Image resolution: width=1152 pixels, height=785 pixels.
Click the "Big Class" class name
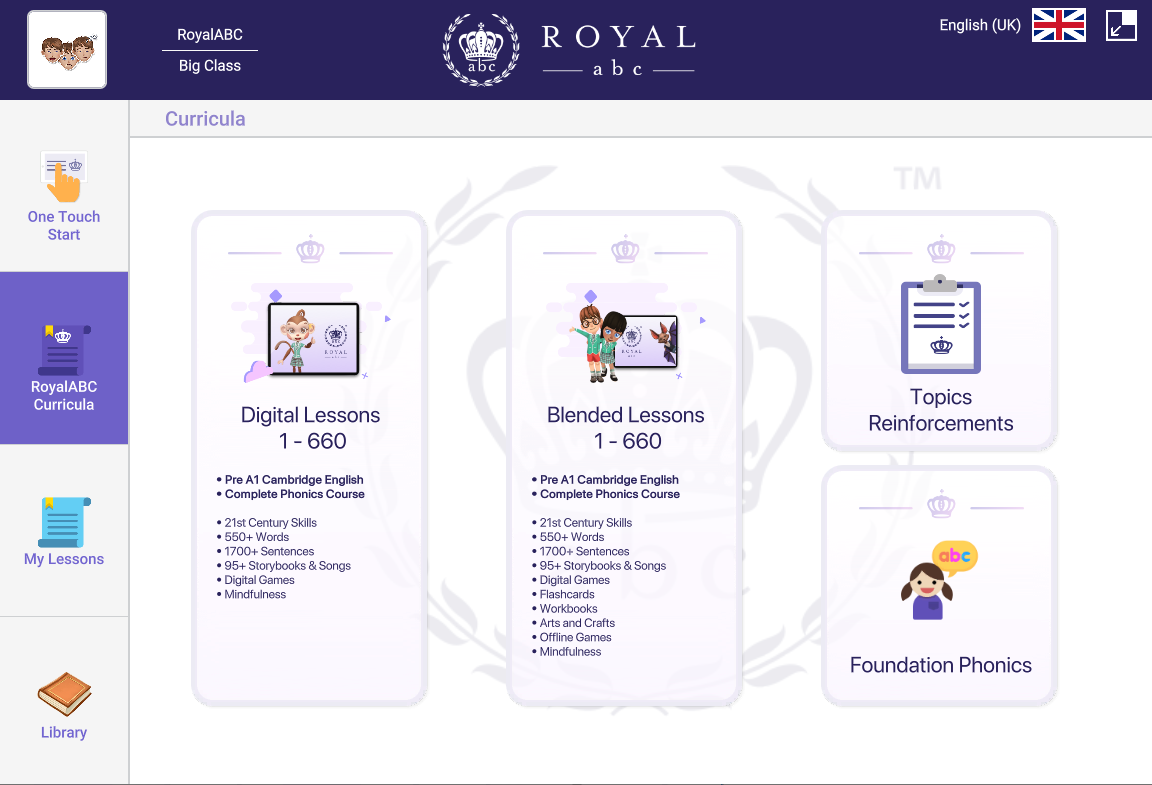tap(210, 65)
